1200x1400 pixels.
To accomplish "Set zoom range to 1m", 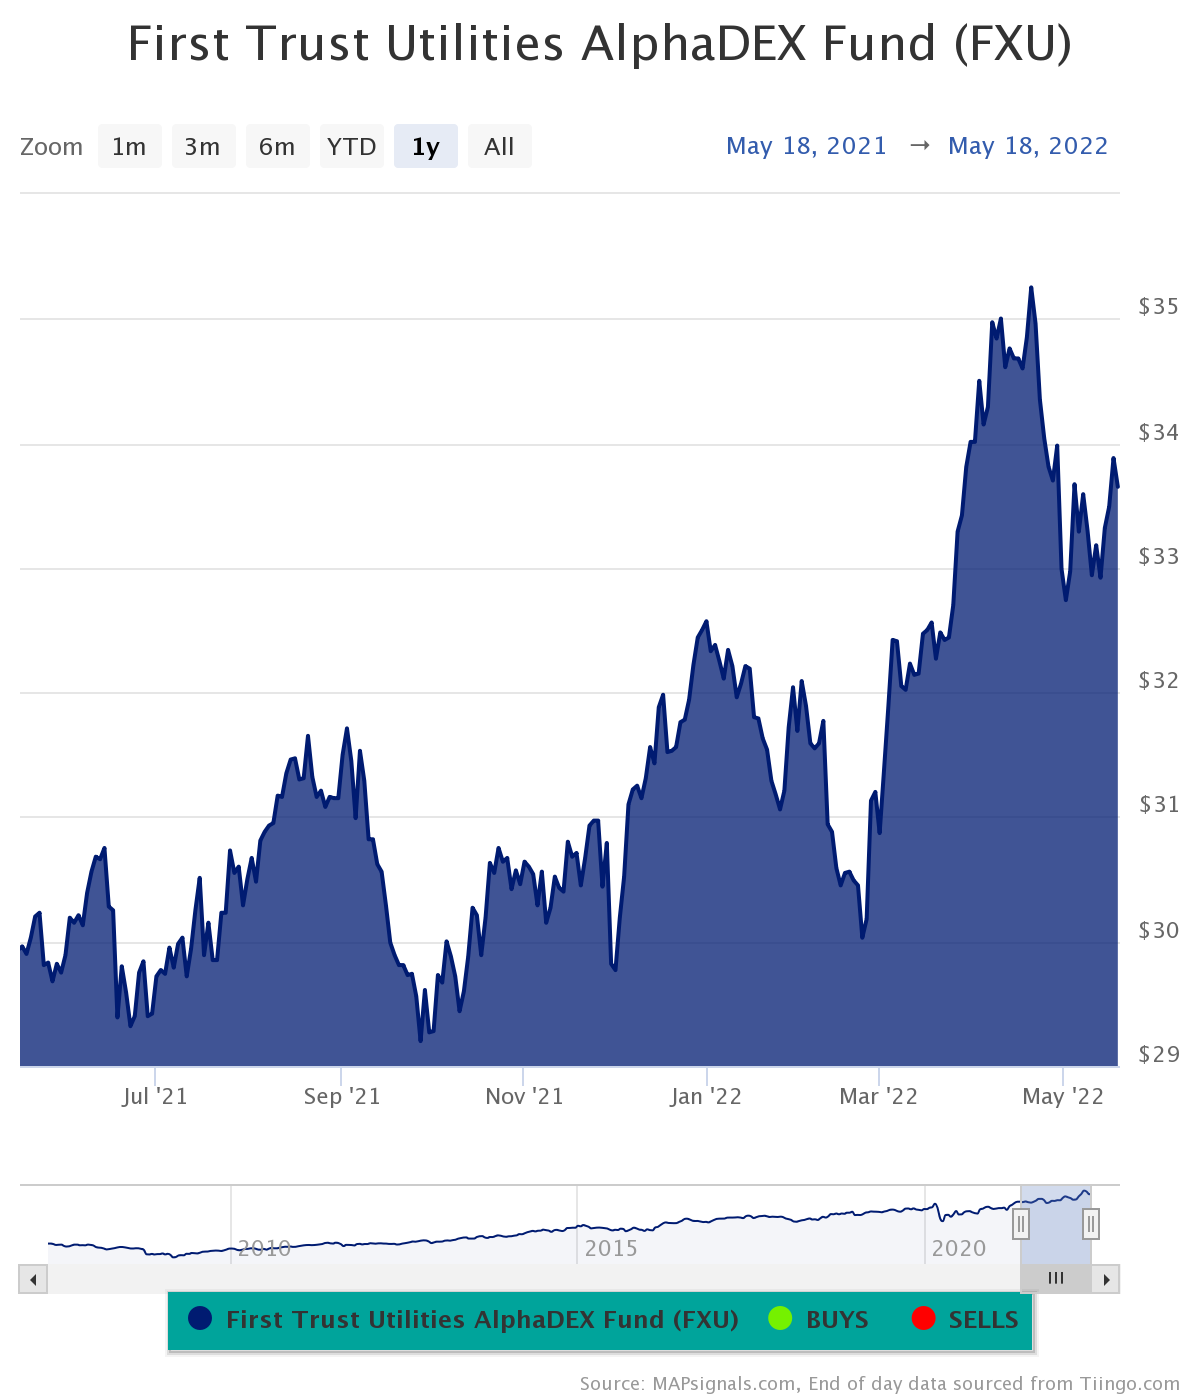I will [129, 147].
